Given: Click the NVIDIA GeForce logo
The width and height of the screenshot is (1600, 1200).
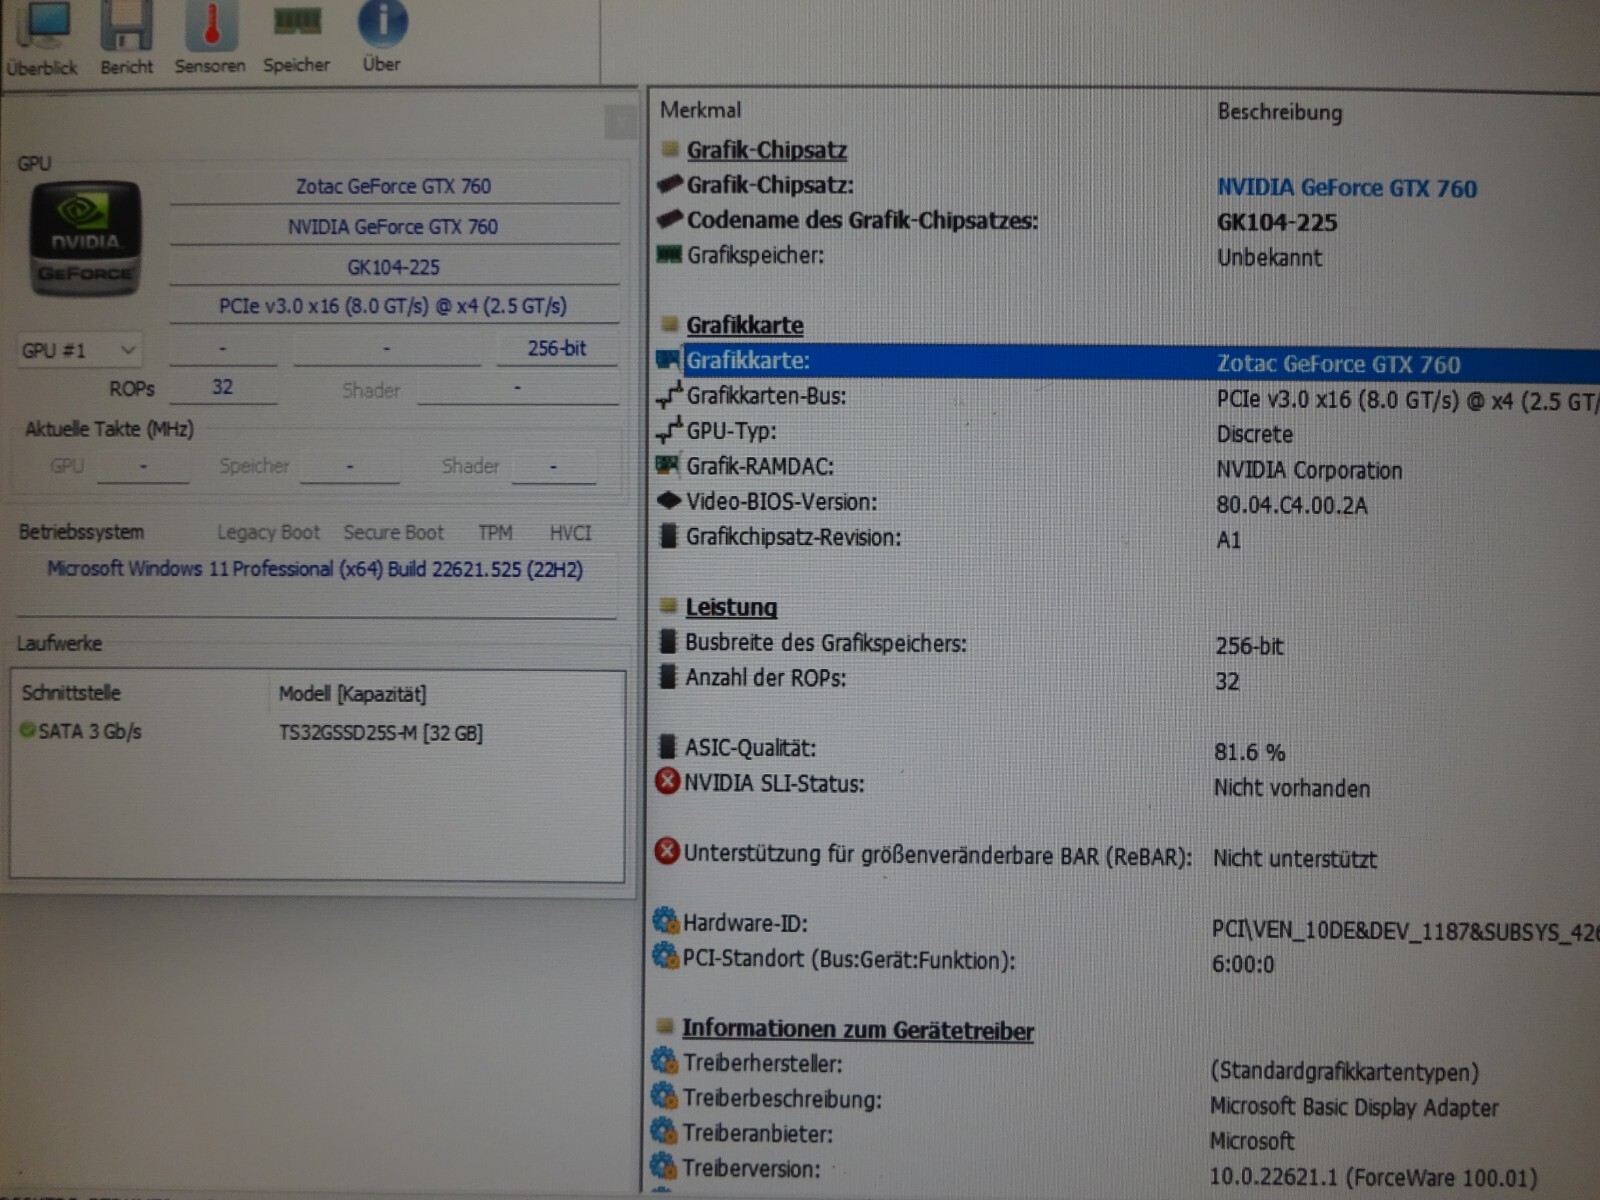Looking at the screenshot, I should click(x=85, y=238).
